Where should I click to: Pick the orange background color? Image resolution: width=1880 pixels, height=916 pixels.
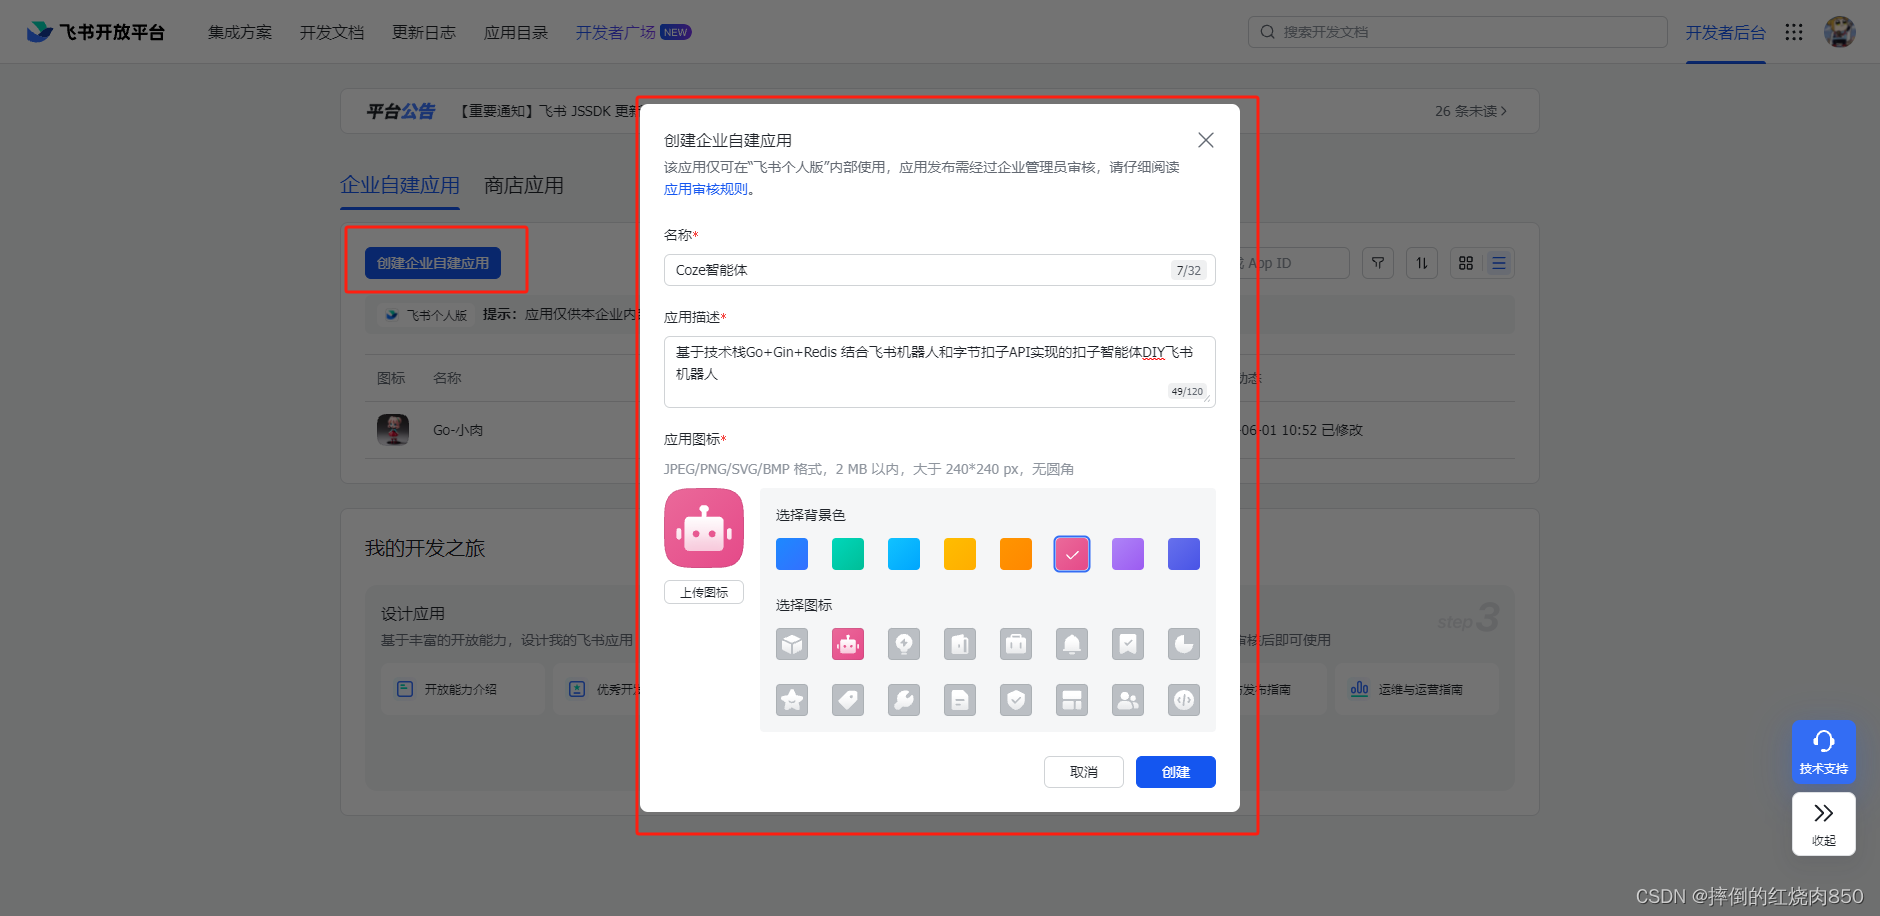pos(1016,554)
